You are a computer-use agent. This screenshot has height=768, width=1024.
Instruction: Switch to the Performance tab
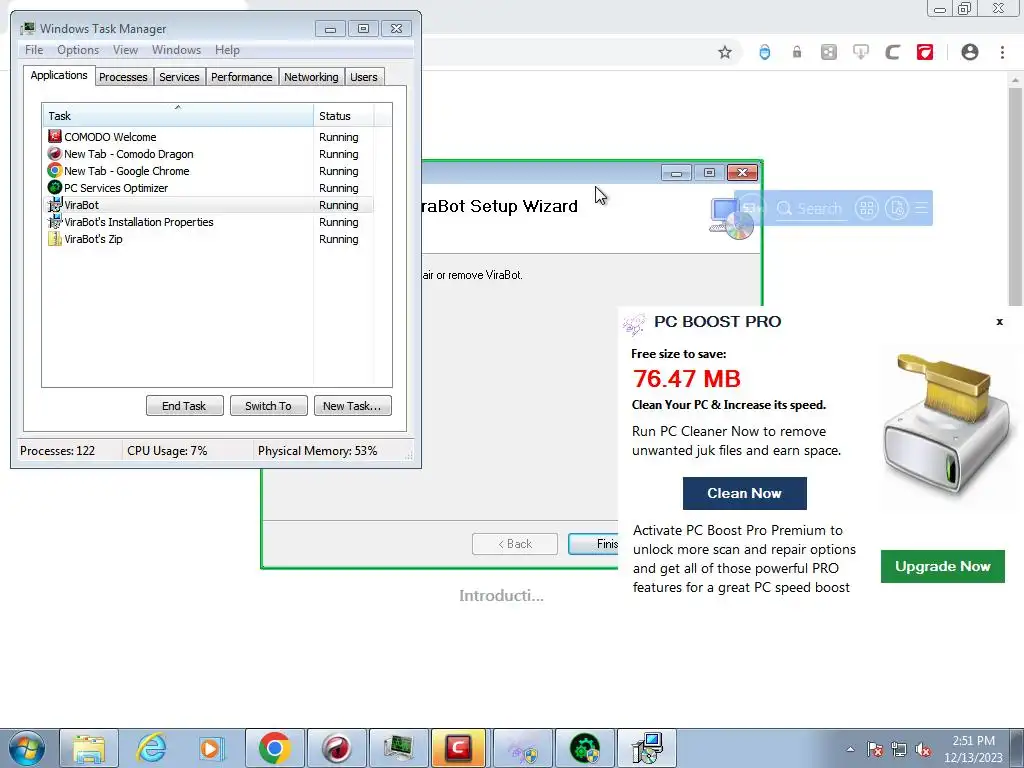(241, 77)
